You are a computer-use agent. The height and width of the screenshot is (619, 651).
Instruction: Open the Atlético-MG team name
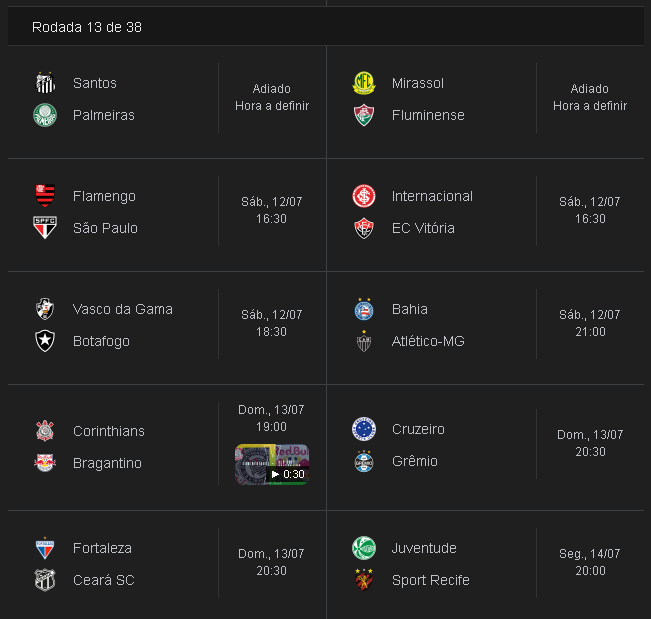[x=428, y=341]
